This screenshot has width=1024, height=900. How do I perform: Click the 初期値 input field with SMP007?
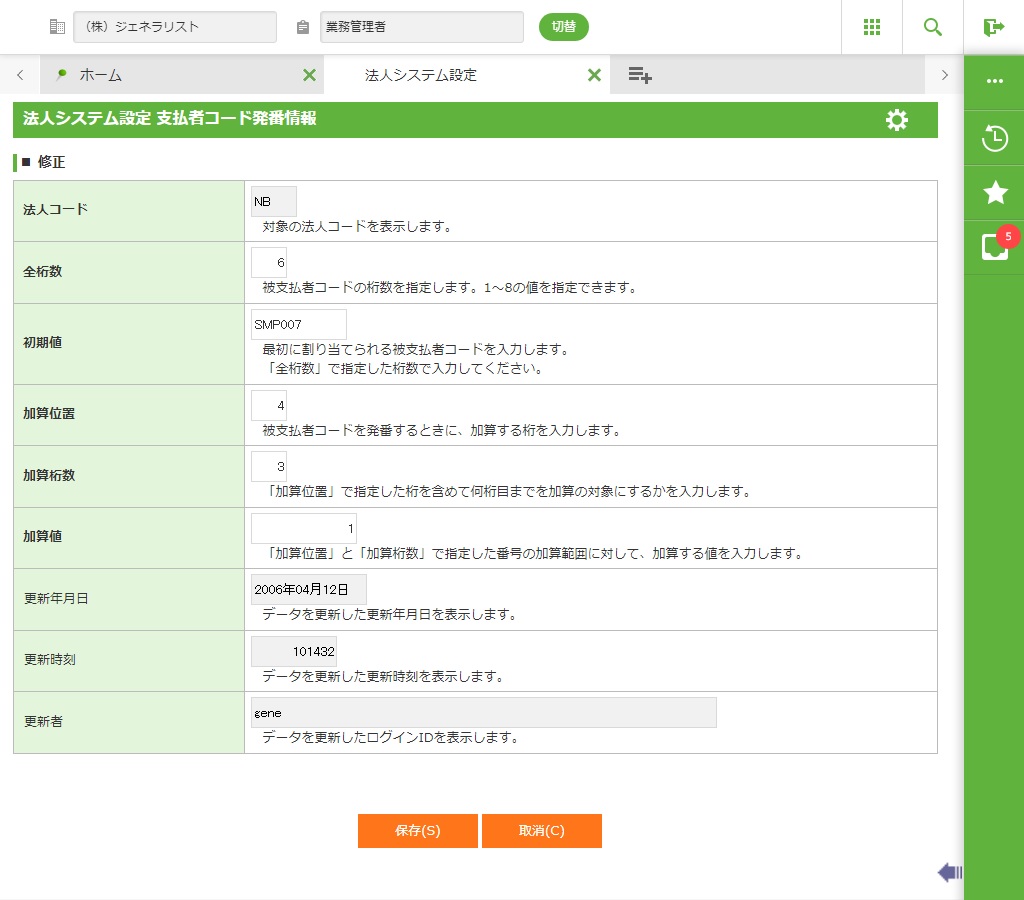[298, 325]
